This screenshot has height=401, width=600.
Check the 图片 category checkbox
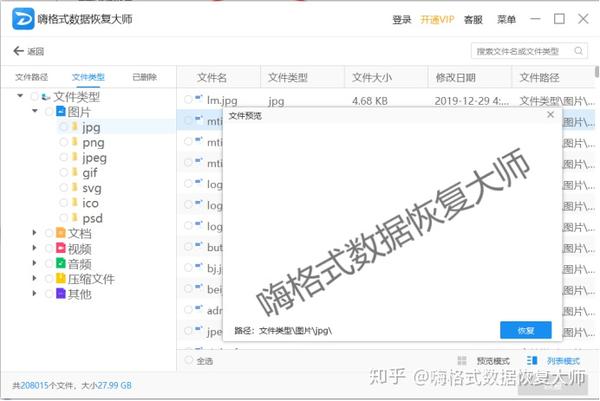[49, 112]
